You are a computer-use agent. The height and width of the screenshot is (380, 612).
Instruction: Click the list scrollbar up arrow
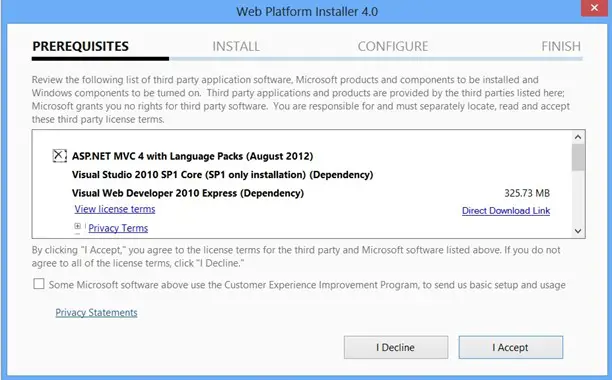point(578,137)
